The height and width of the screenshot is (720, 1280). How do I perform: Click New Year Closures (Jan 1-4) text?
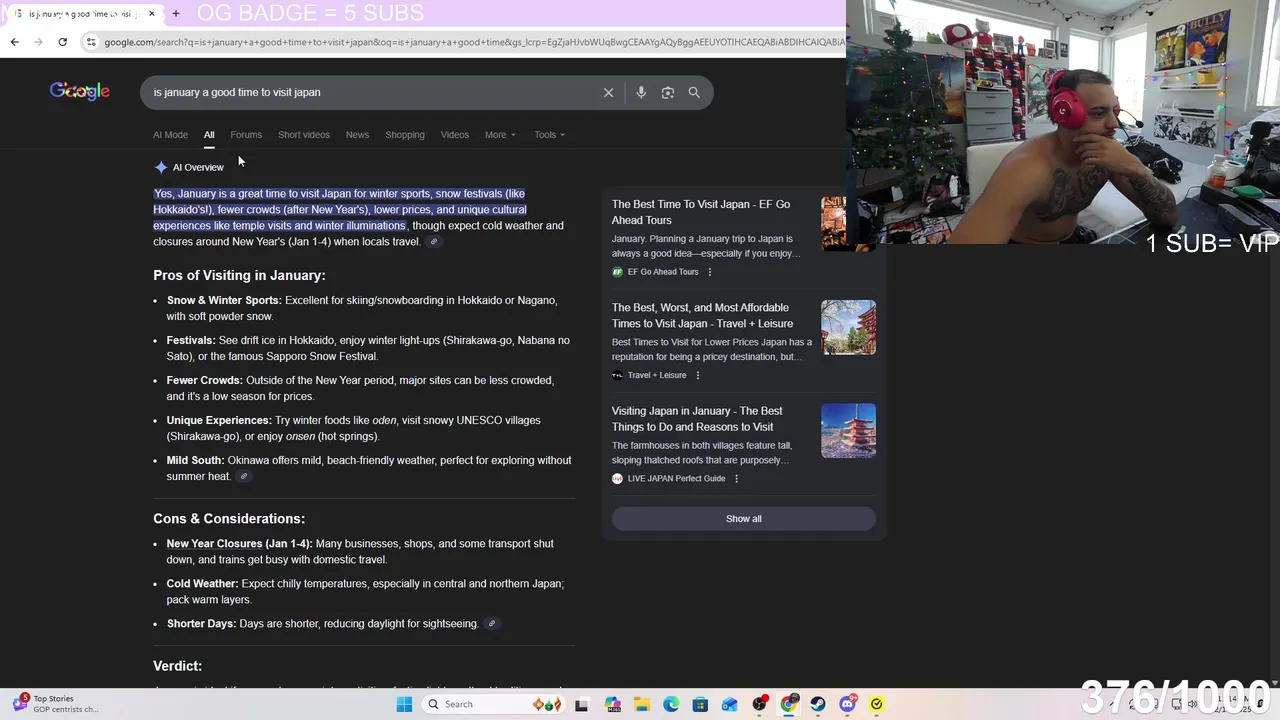(x=240, y=544)
